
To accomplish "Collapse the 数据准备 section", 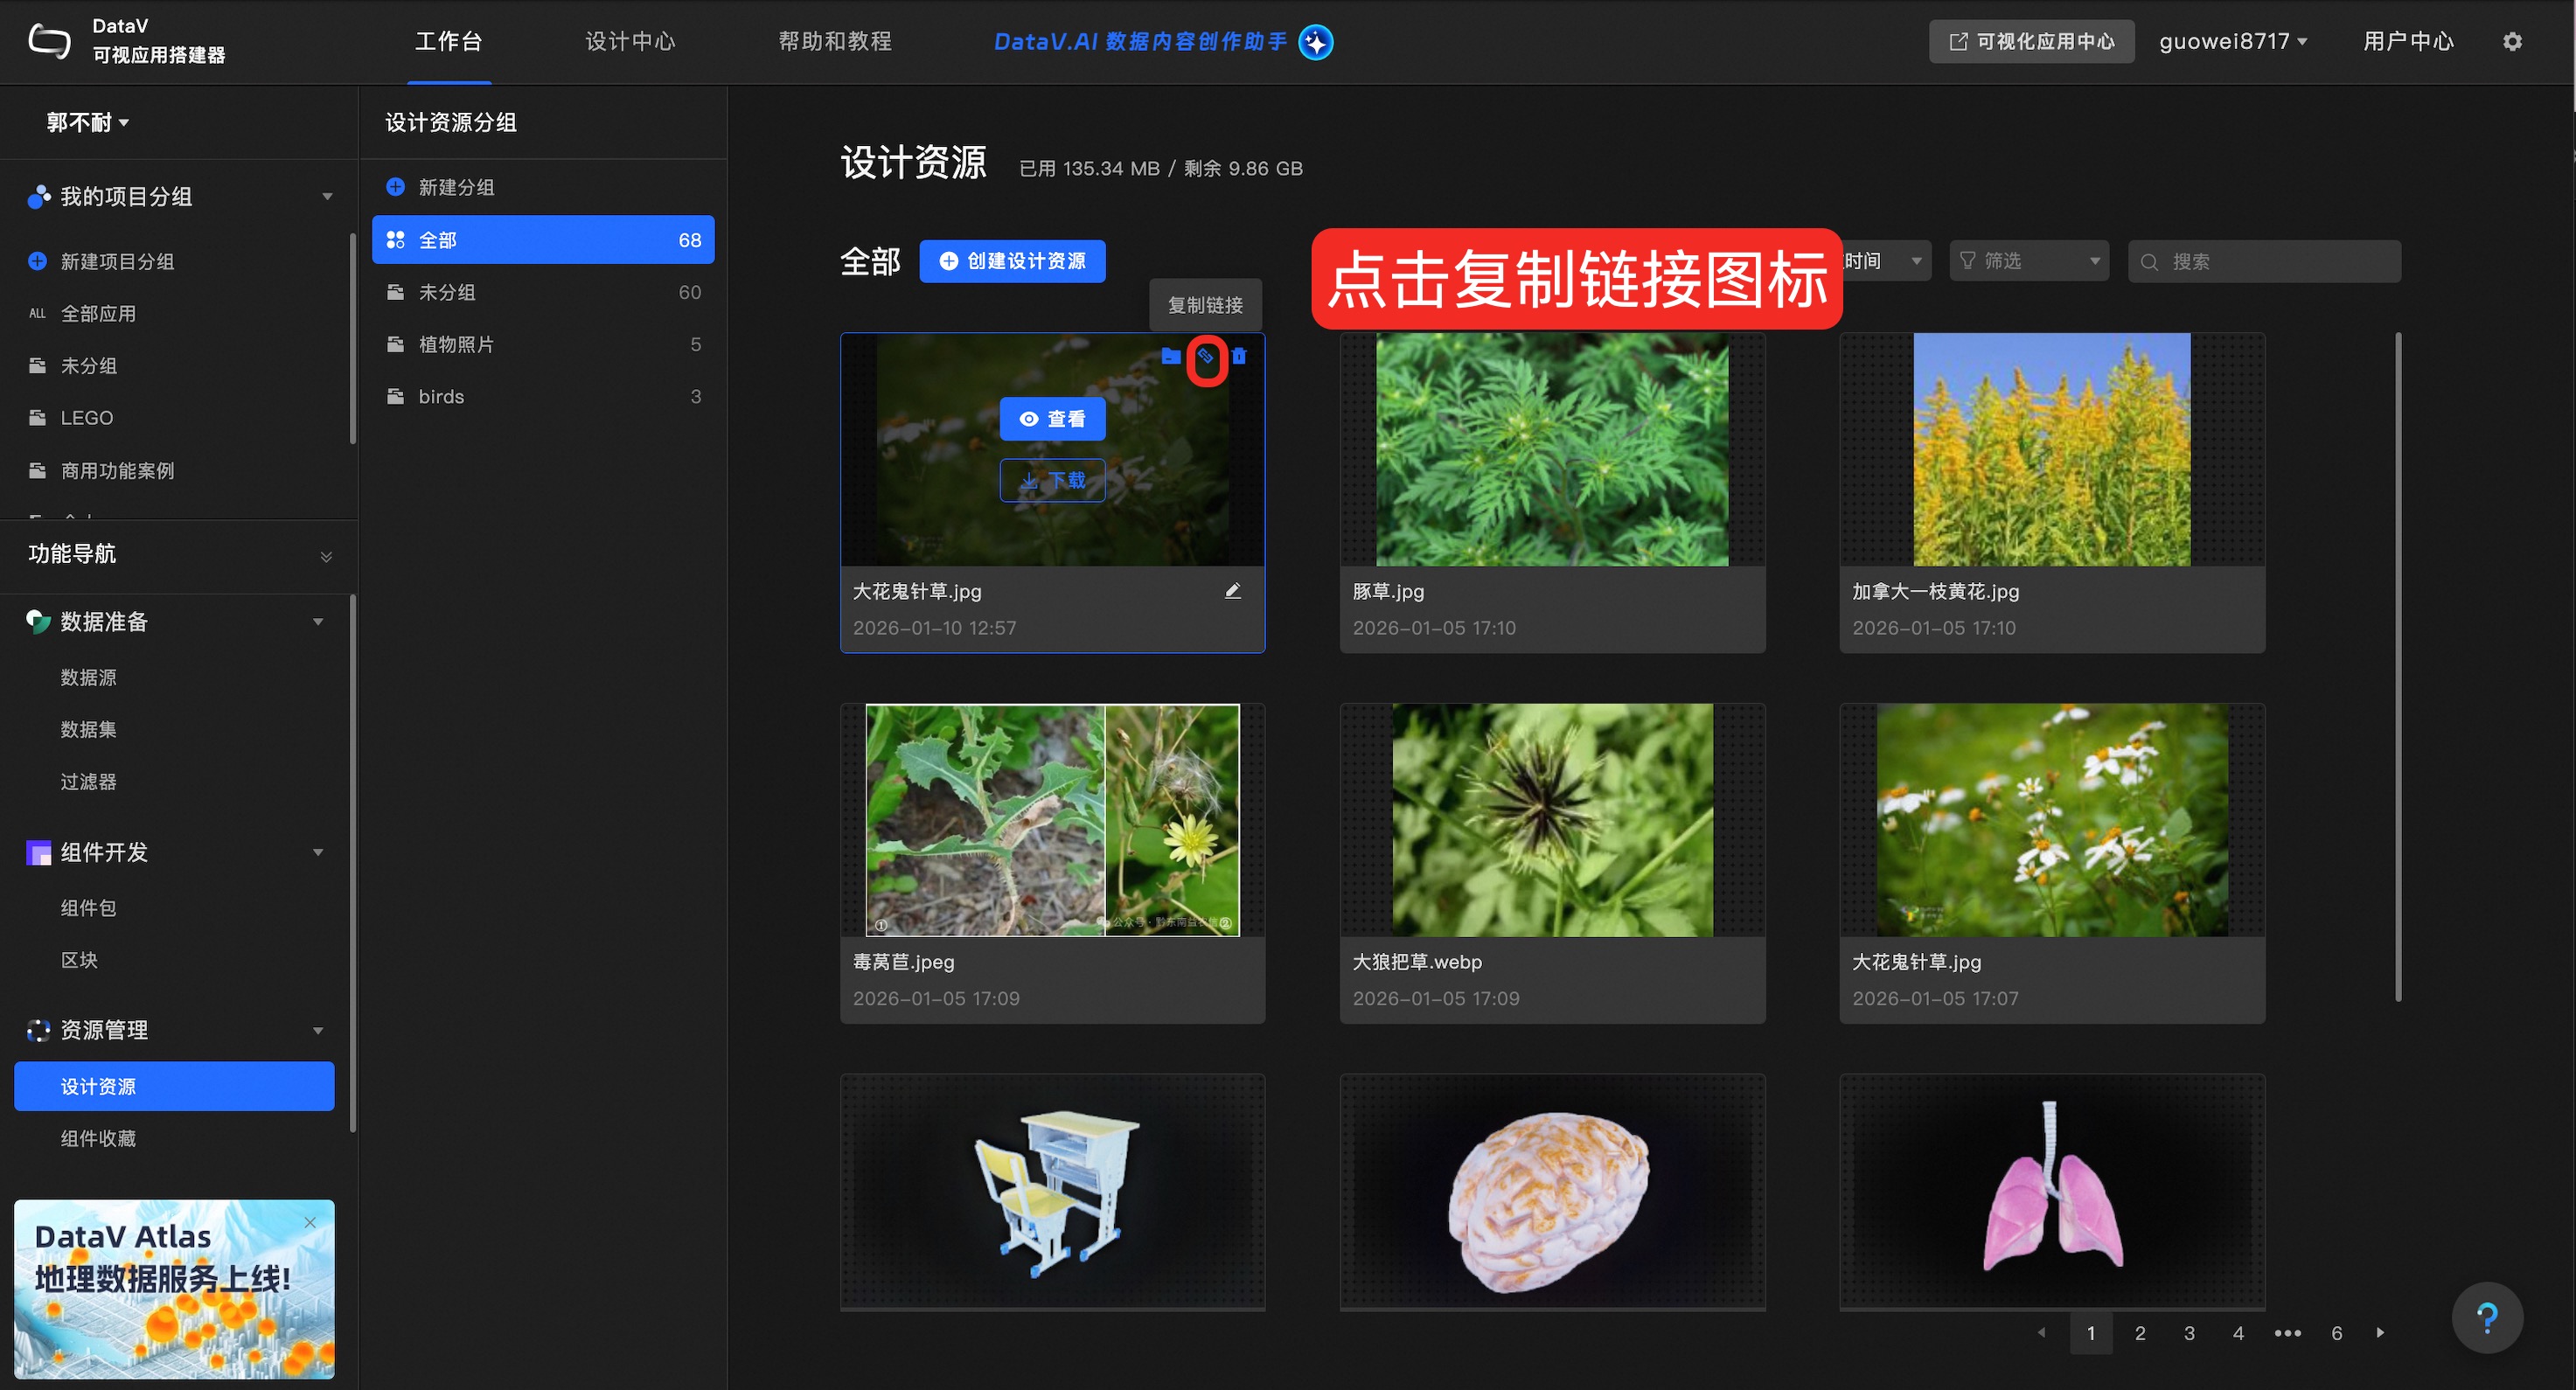I will pos(318,622).
